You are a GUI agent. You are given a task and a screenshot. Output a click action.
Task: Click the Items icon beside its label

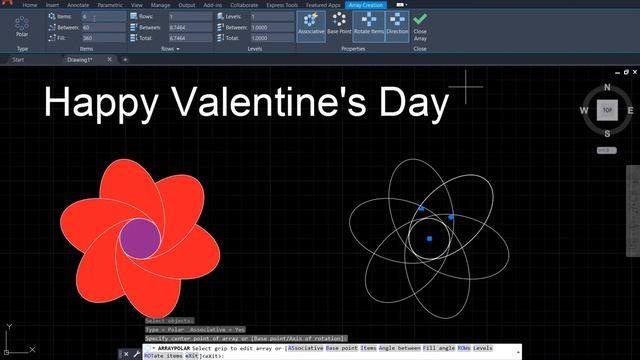[52, 16]
